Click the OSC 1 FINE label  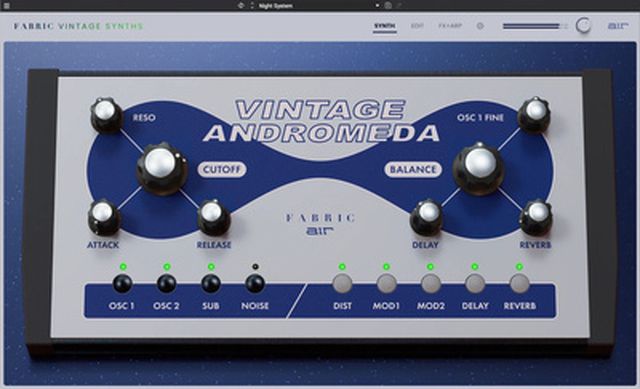pos(480,118)
